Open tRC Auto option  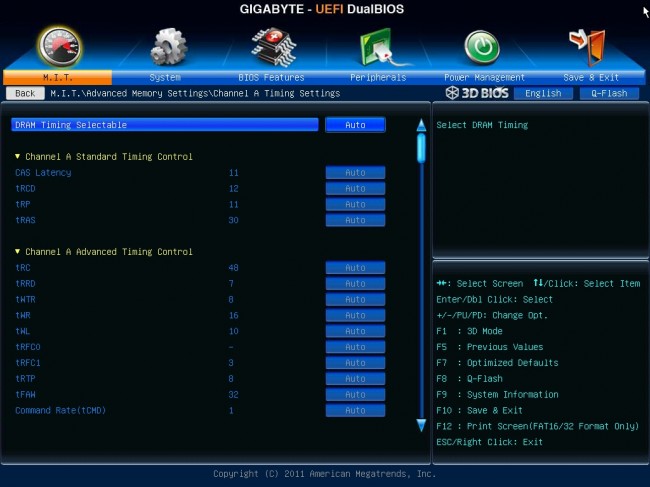pyautogui.click(x=355, y=268)
